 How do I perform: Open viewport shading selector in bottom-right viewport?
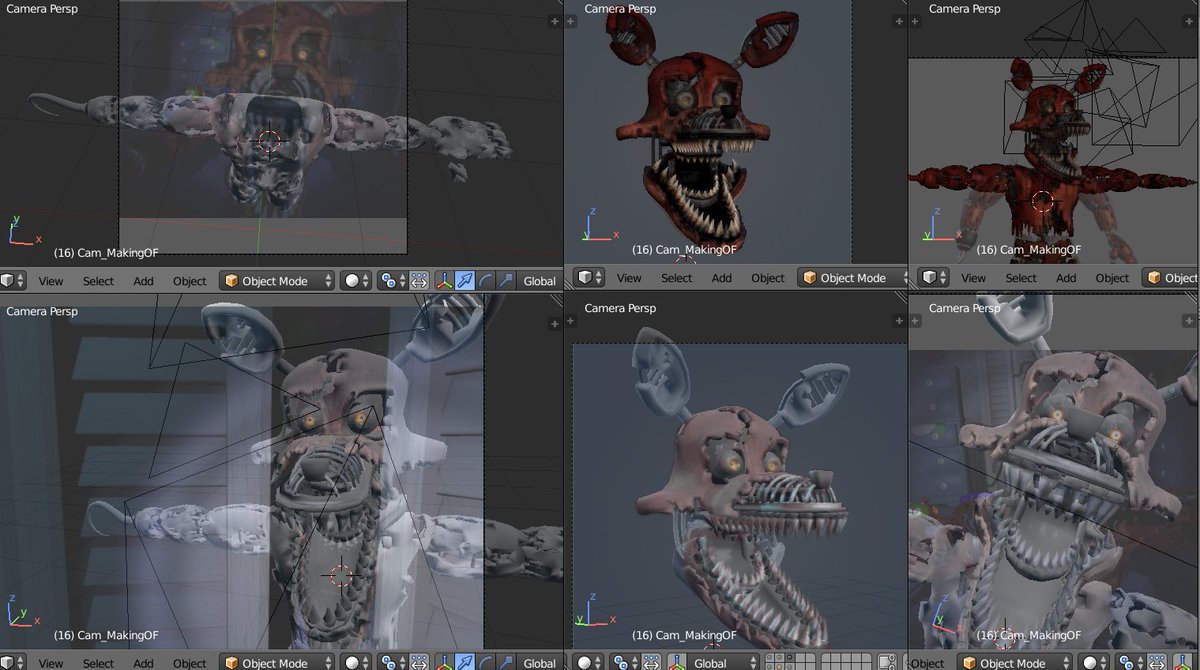pyautogui.click(x=1094, y=663)
